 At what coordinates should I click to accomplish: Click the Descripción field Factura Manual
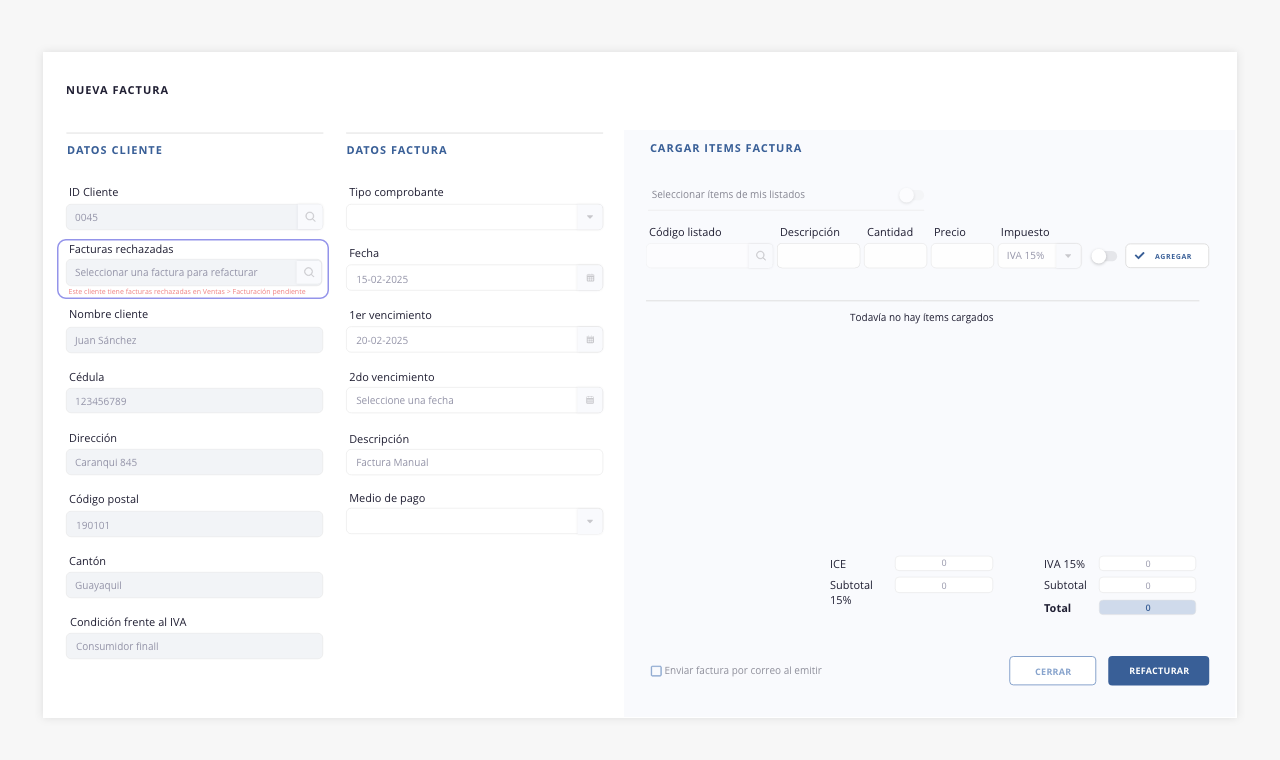coord(475,462)
